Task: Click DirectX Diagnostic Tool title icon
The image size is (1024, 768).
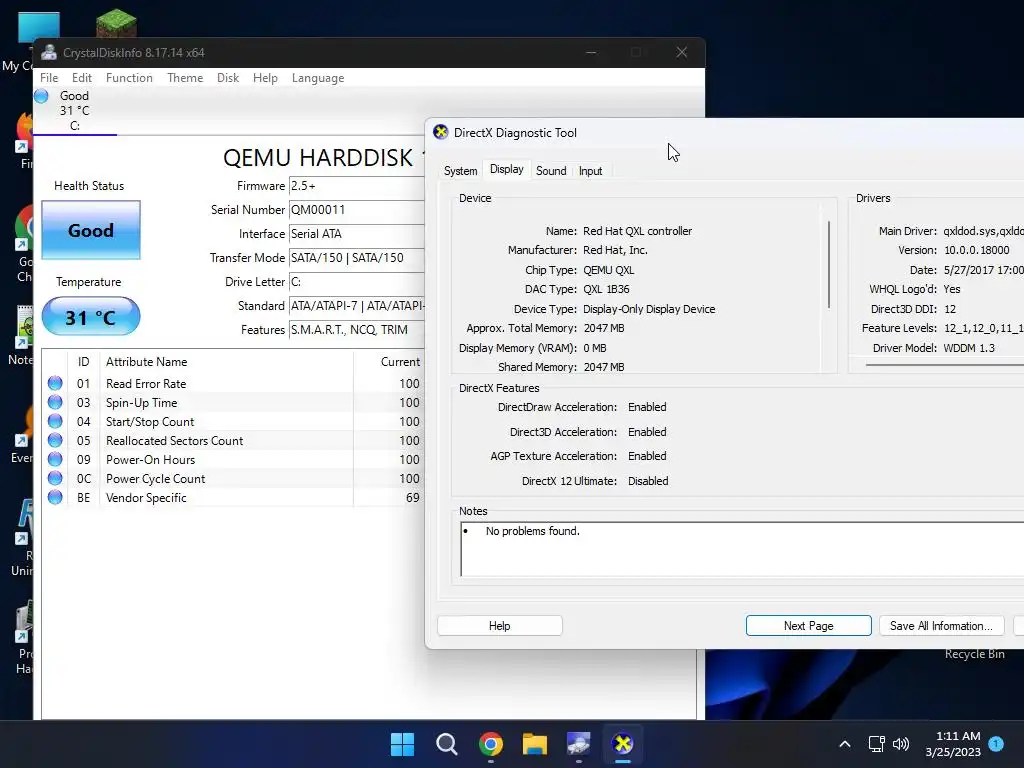Action: [x=441, y=133]
